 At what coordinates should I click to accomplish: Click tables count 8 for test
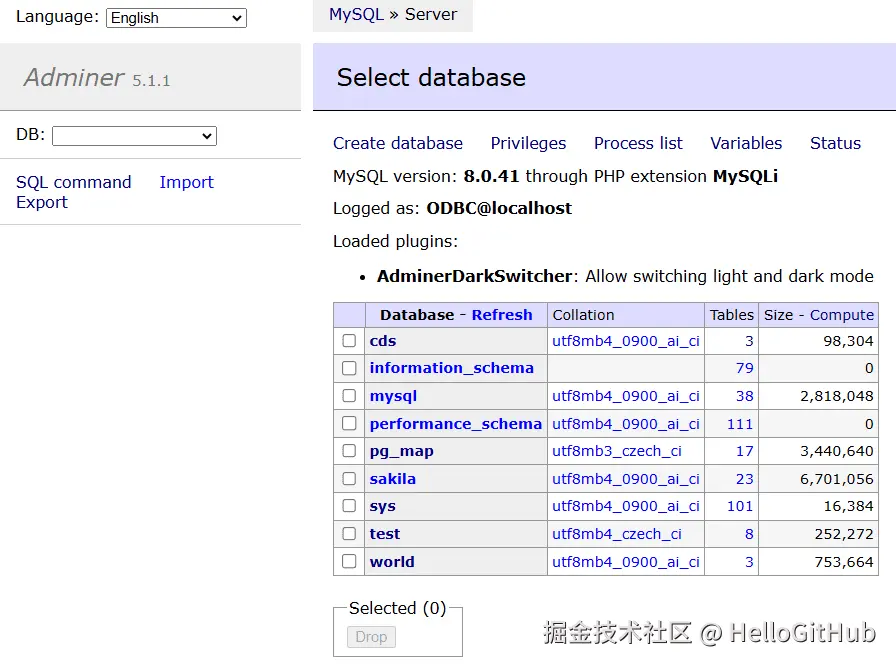click(749, 533)
